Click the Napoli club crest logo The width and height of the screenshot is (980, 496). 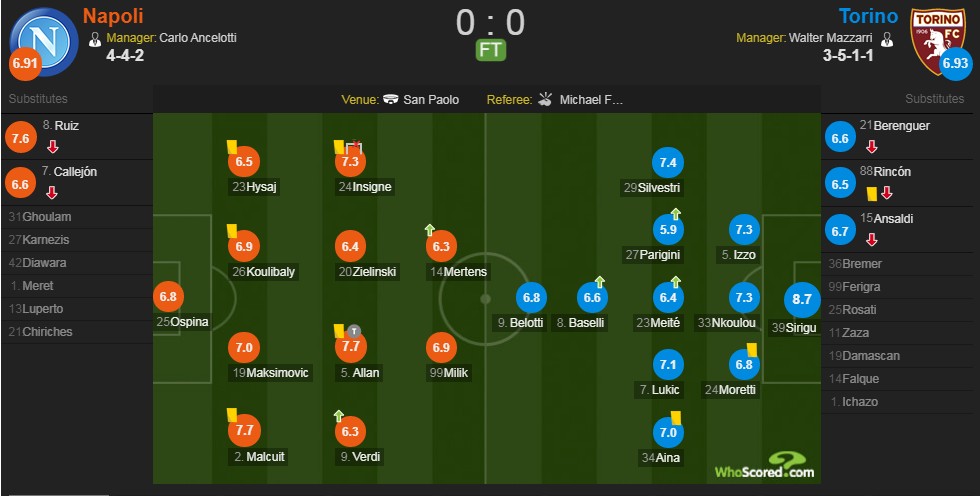pos(44,41)
